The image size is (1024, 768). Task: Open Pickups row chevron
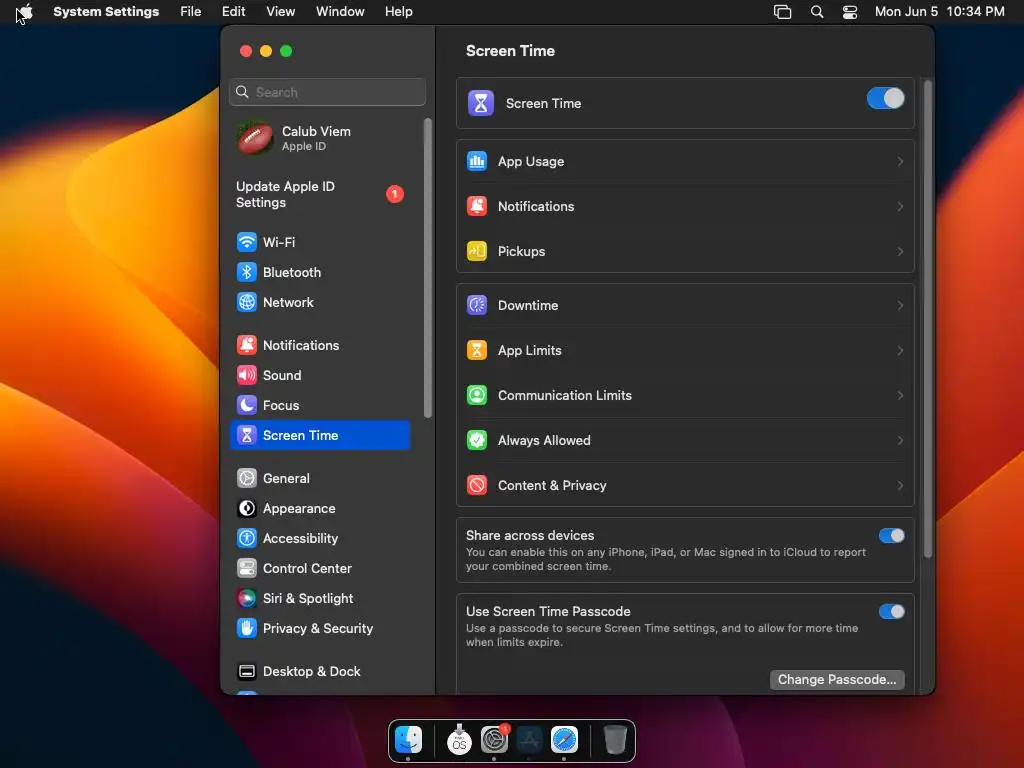click(900, 251)
